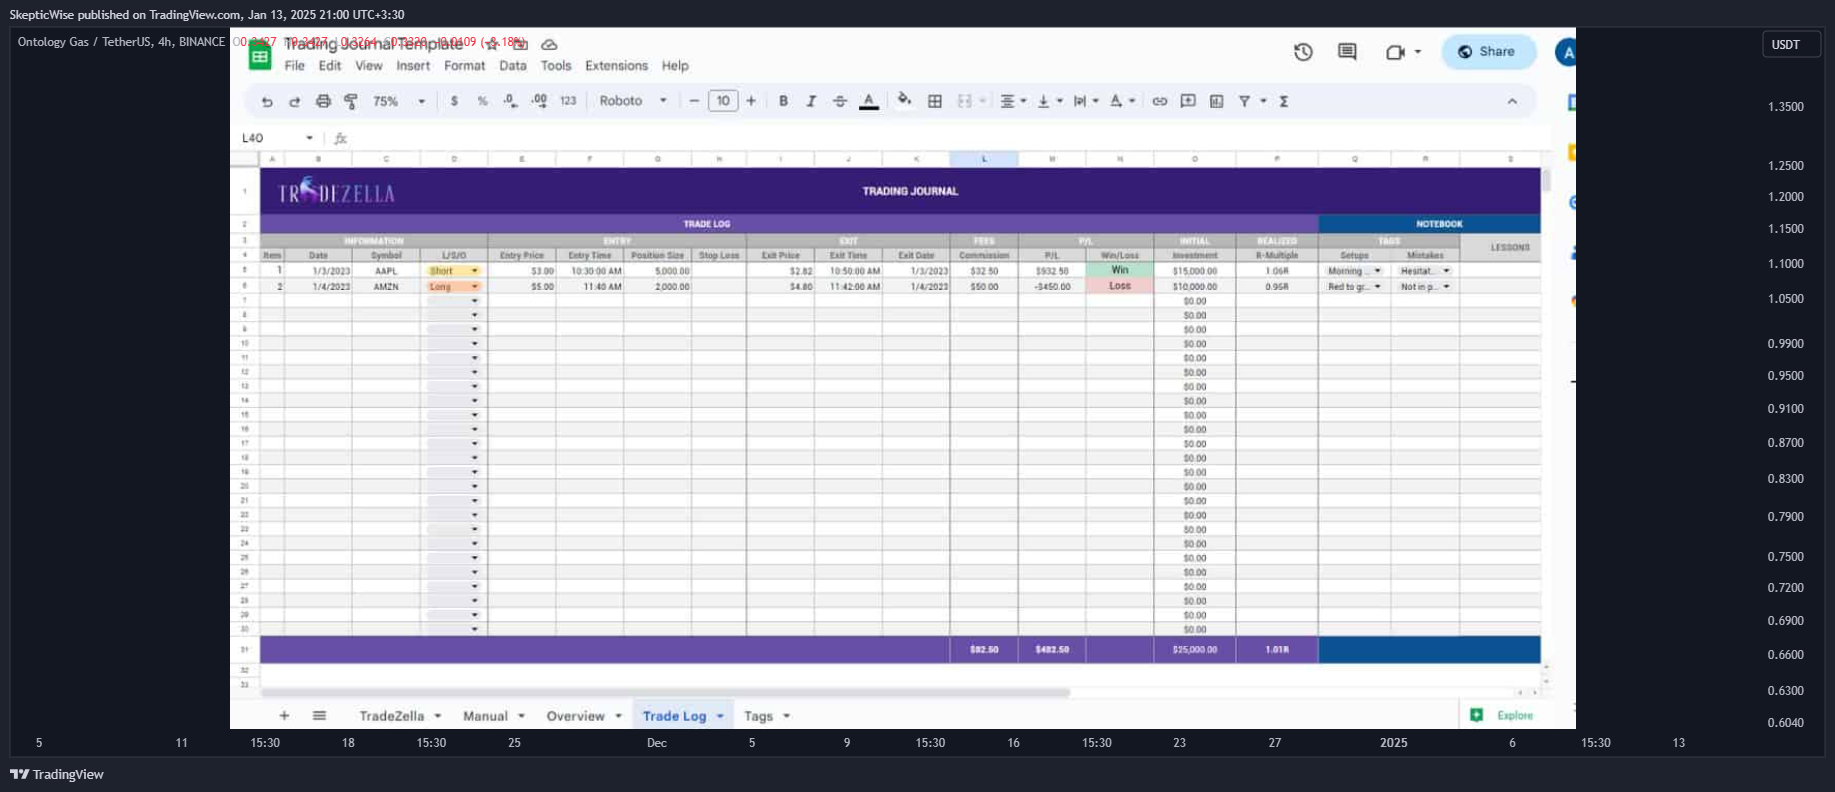This screenshot has height=792, width=1835.
Task: Open the 75% zoom dropdown
Action: (x=398, y=101)
